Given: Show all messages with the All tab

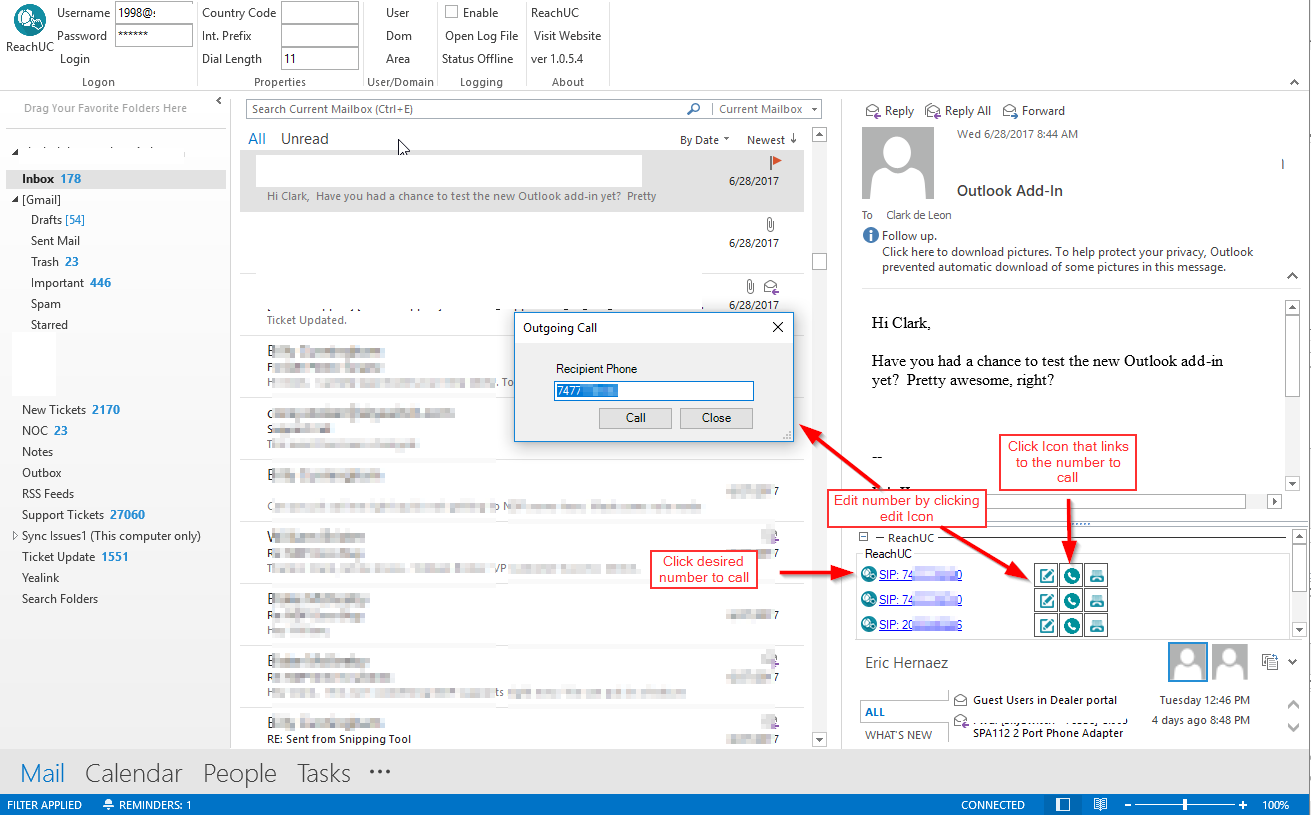Looking at the screenshot, I should pyautogui.click(x=257, y=139).
